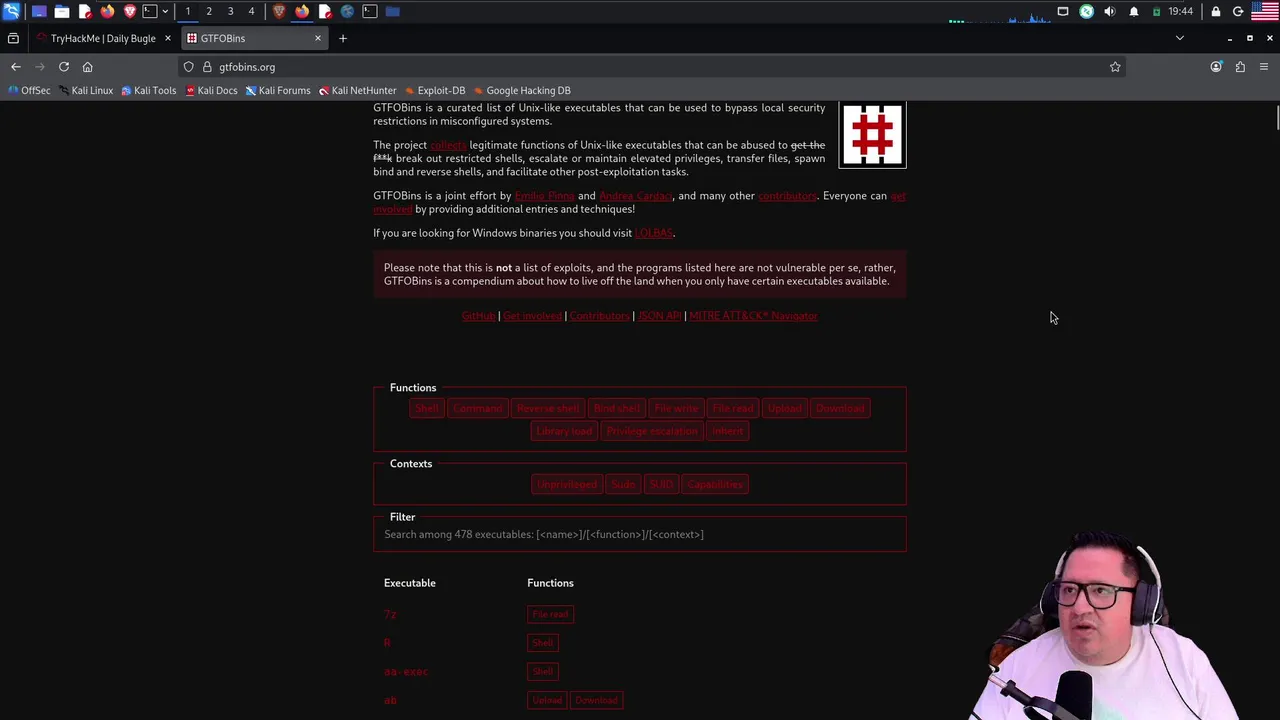The width and height of the screenshot is (1280, 720).
Task: Open Google Hacking DB bookmark
Action: (522, 90)
